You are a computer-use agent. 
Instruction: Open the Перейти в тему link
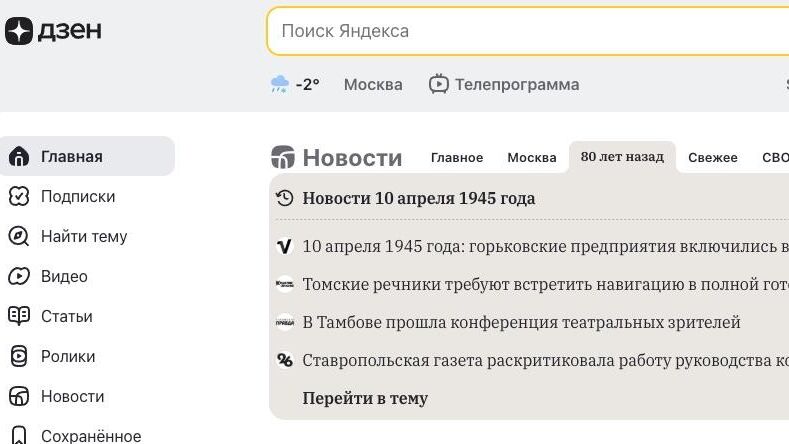pos(365,398)
